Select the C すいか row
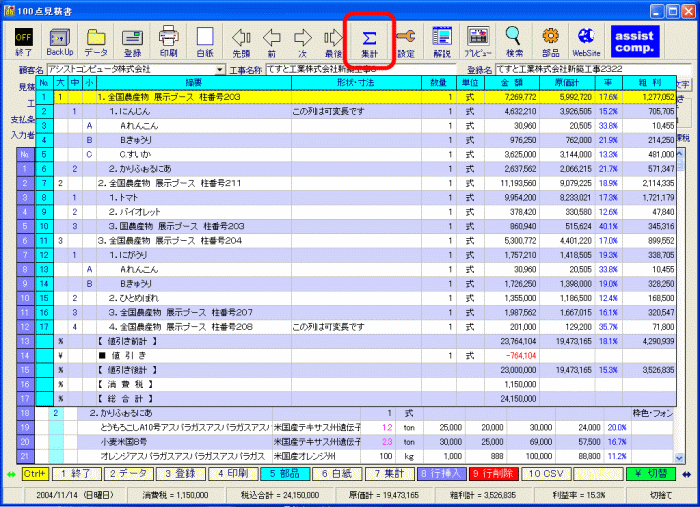Screen dimensions: 700x507 pyautogui.click(x=356, y=154)
